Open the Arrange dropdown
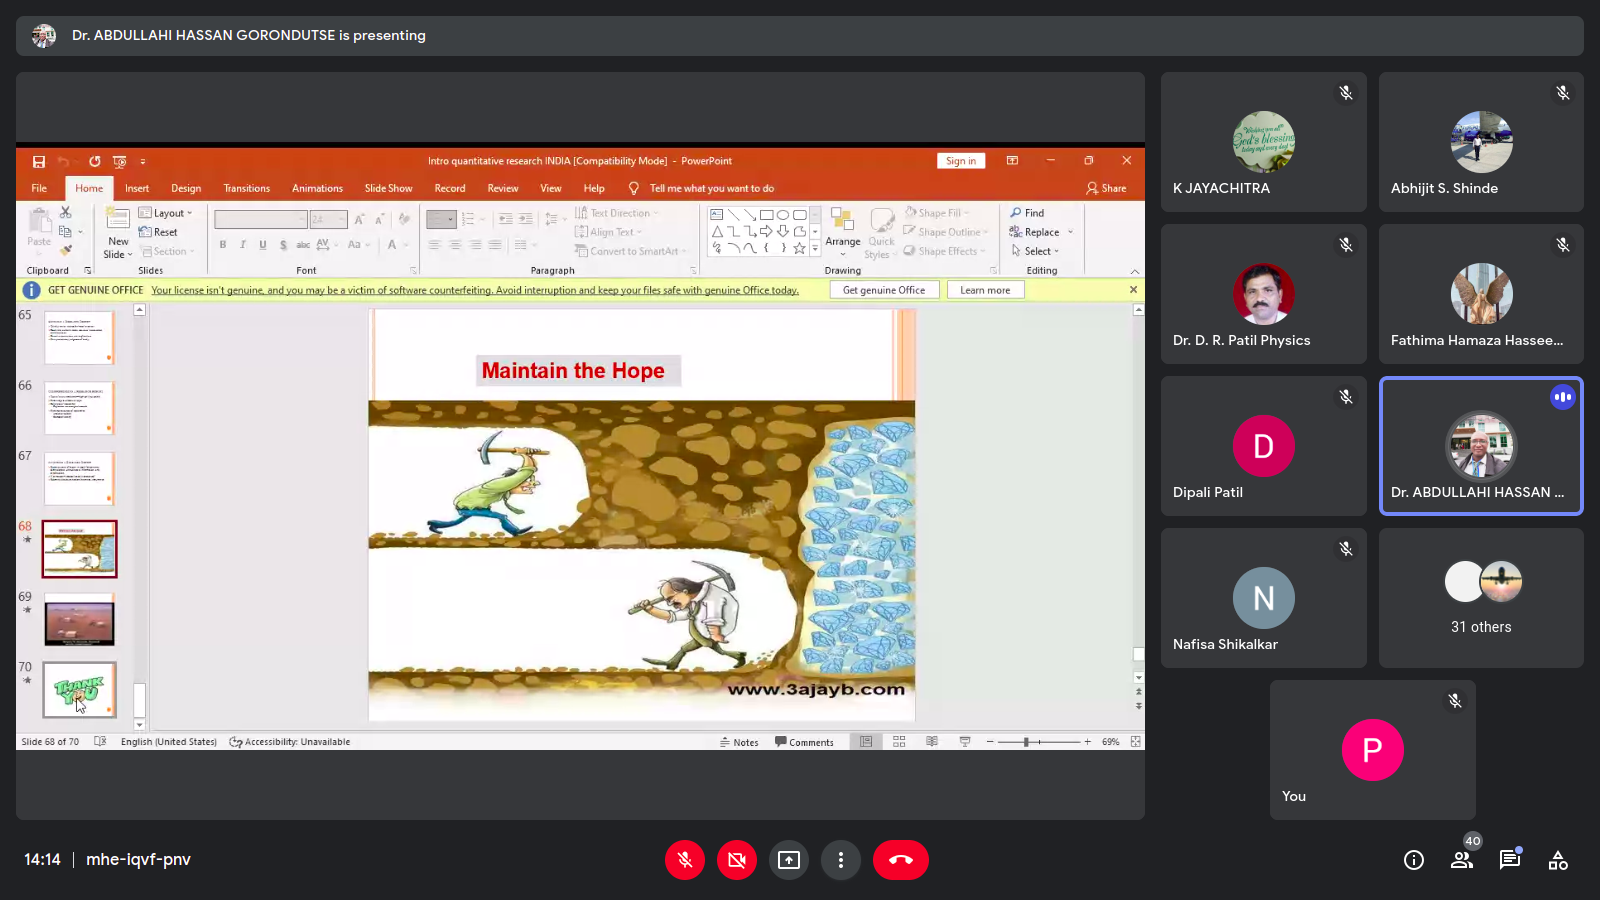Image resolution: width=1600 pixels, height=900 pixels. (x=843, y=232)
